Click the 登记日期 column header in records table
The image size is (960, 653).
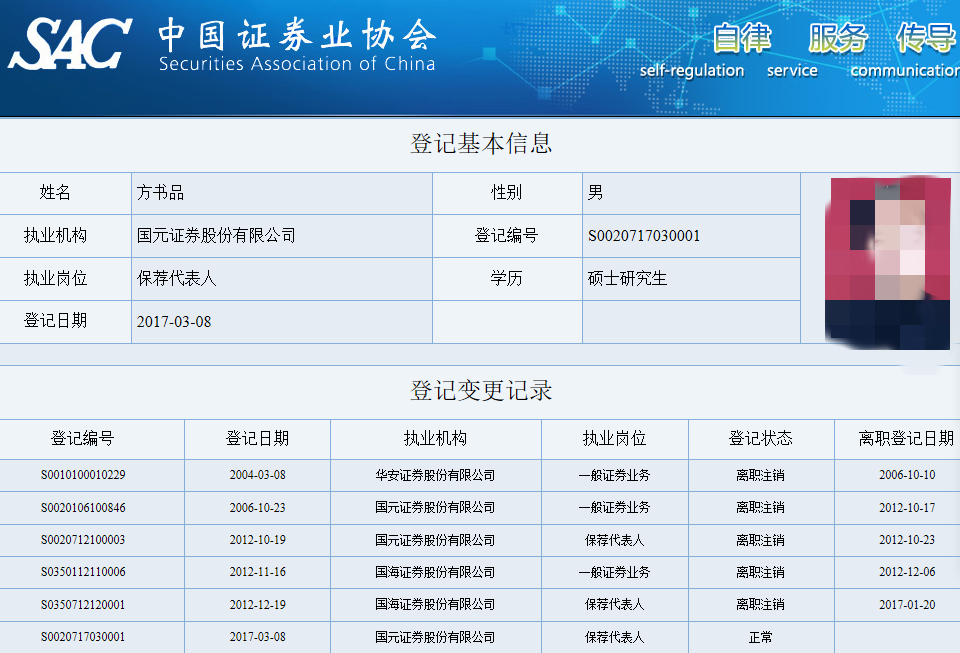point(257,439)
